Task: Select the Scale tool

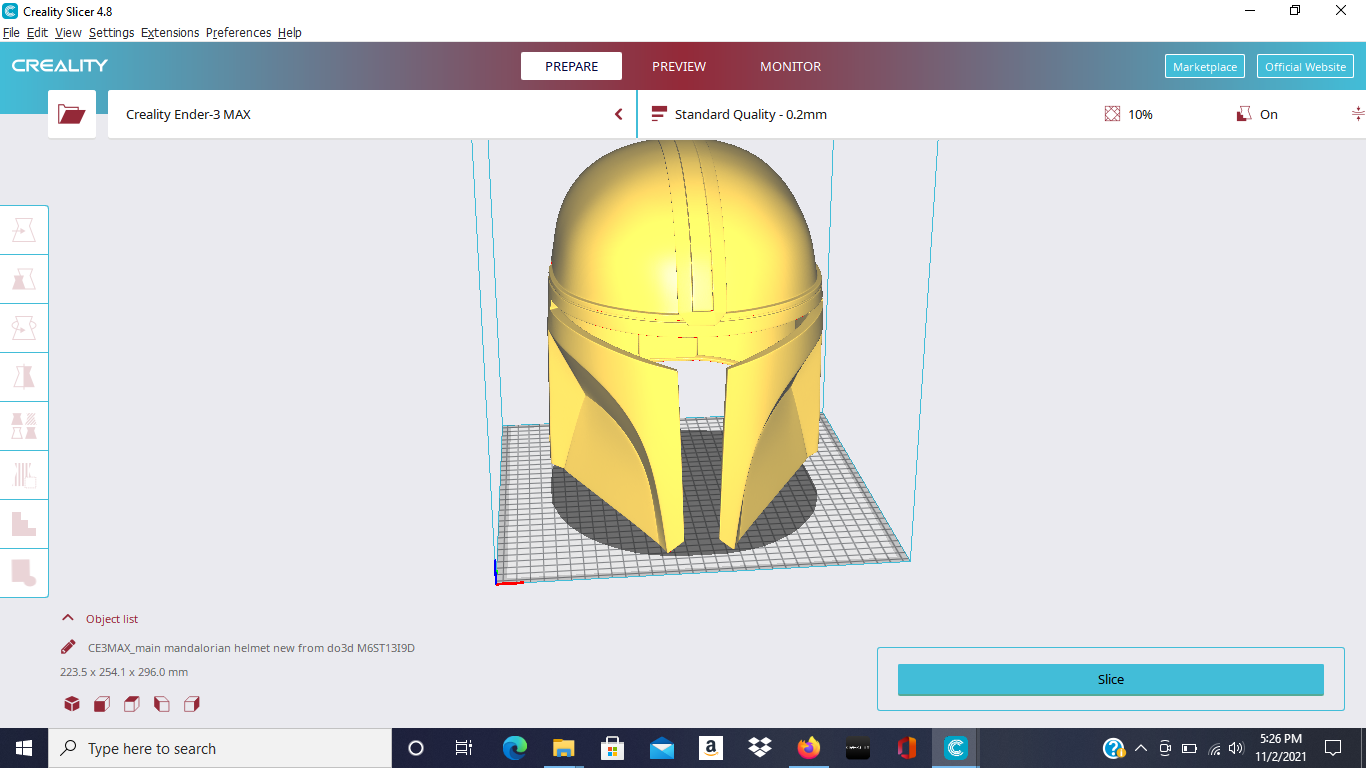Action: click(x=23, y=280)
